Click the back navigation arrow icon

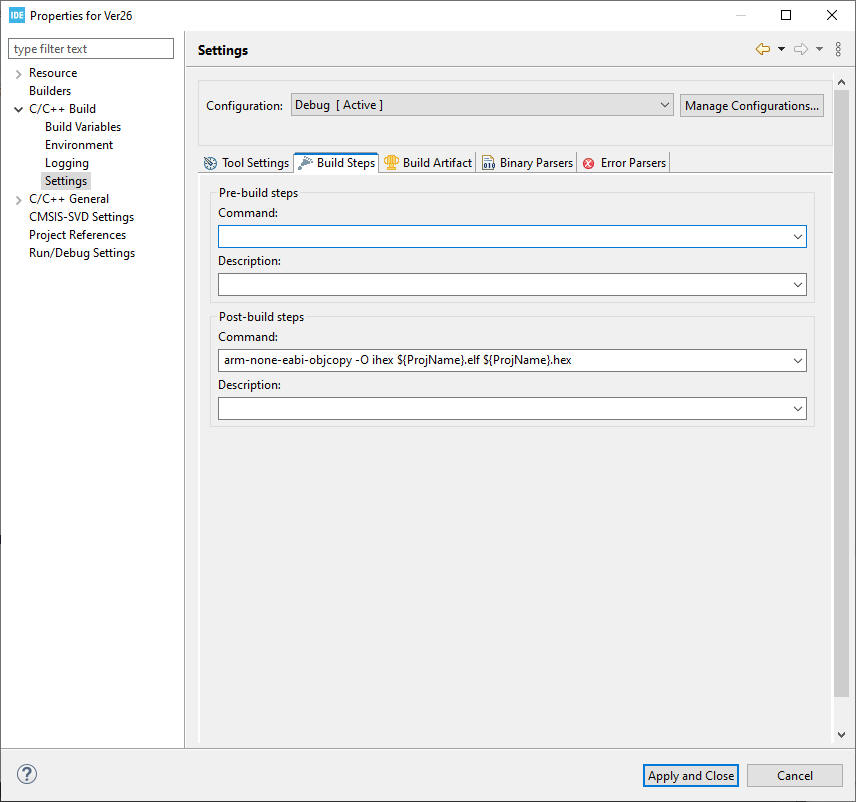pyautogui.click(x=763, y=49)
